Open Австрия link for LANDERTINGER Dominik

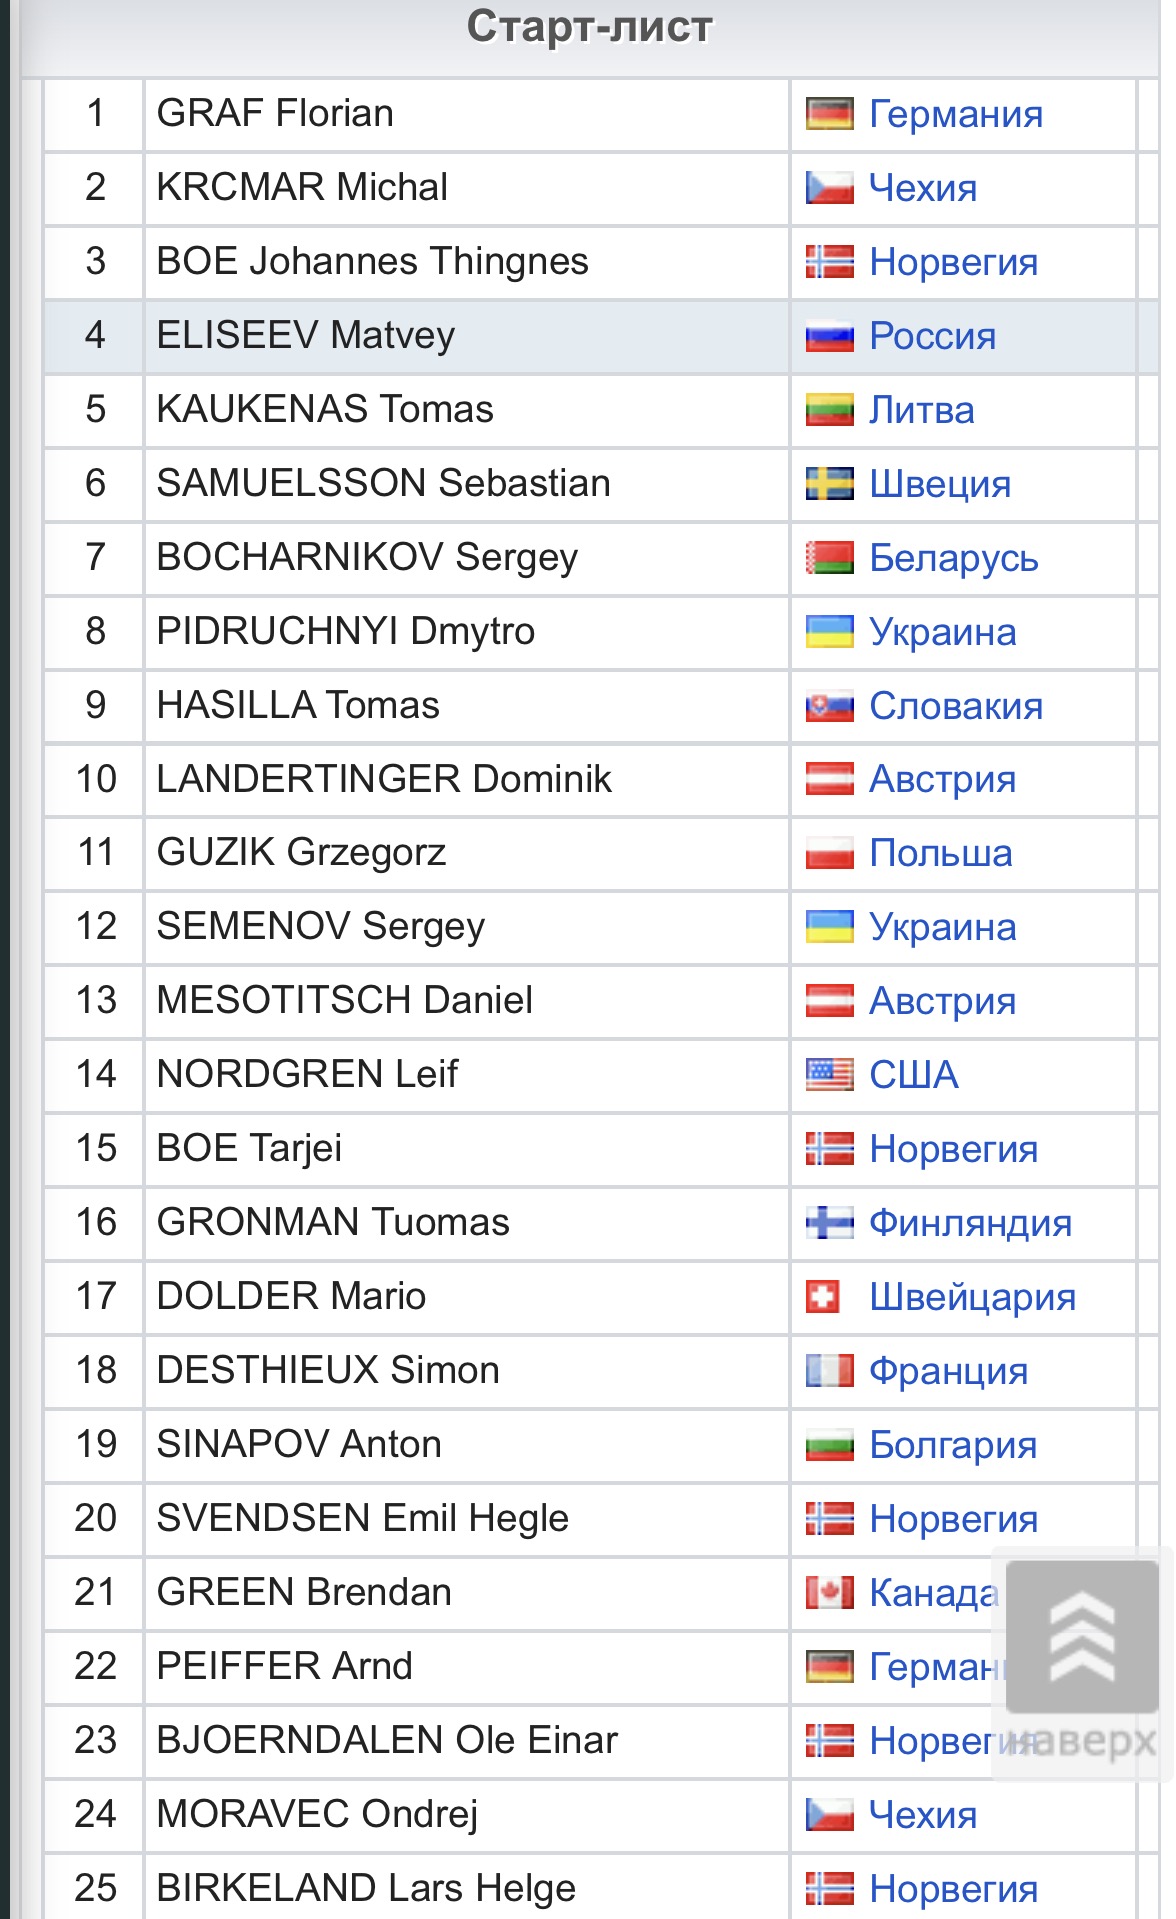pyautogui.click(x=943, y=780)
